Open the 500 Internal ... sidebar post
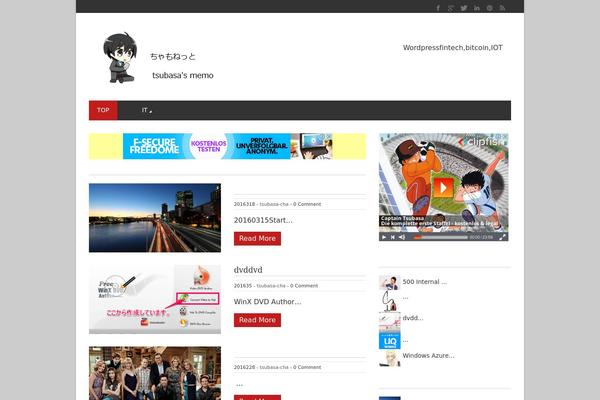The height and width of the screenshot is (400, 600). (424, 282)
